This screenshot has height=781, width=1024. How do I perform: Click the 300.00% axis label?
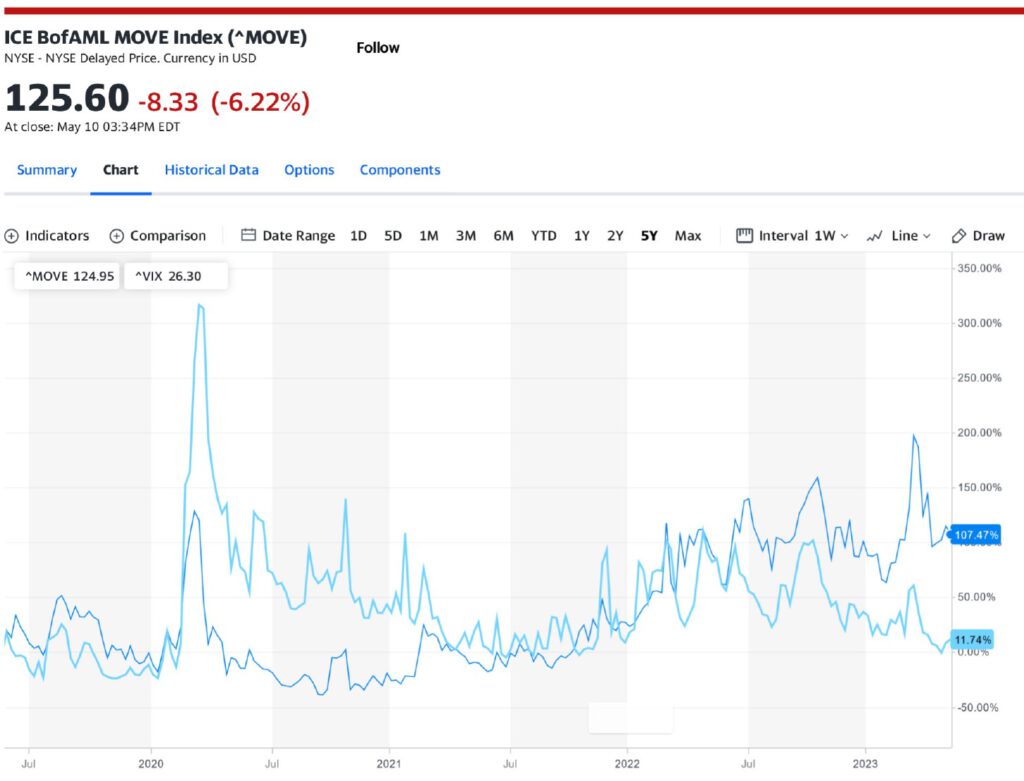tap(979, 323)
